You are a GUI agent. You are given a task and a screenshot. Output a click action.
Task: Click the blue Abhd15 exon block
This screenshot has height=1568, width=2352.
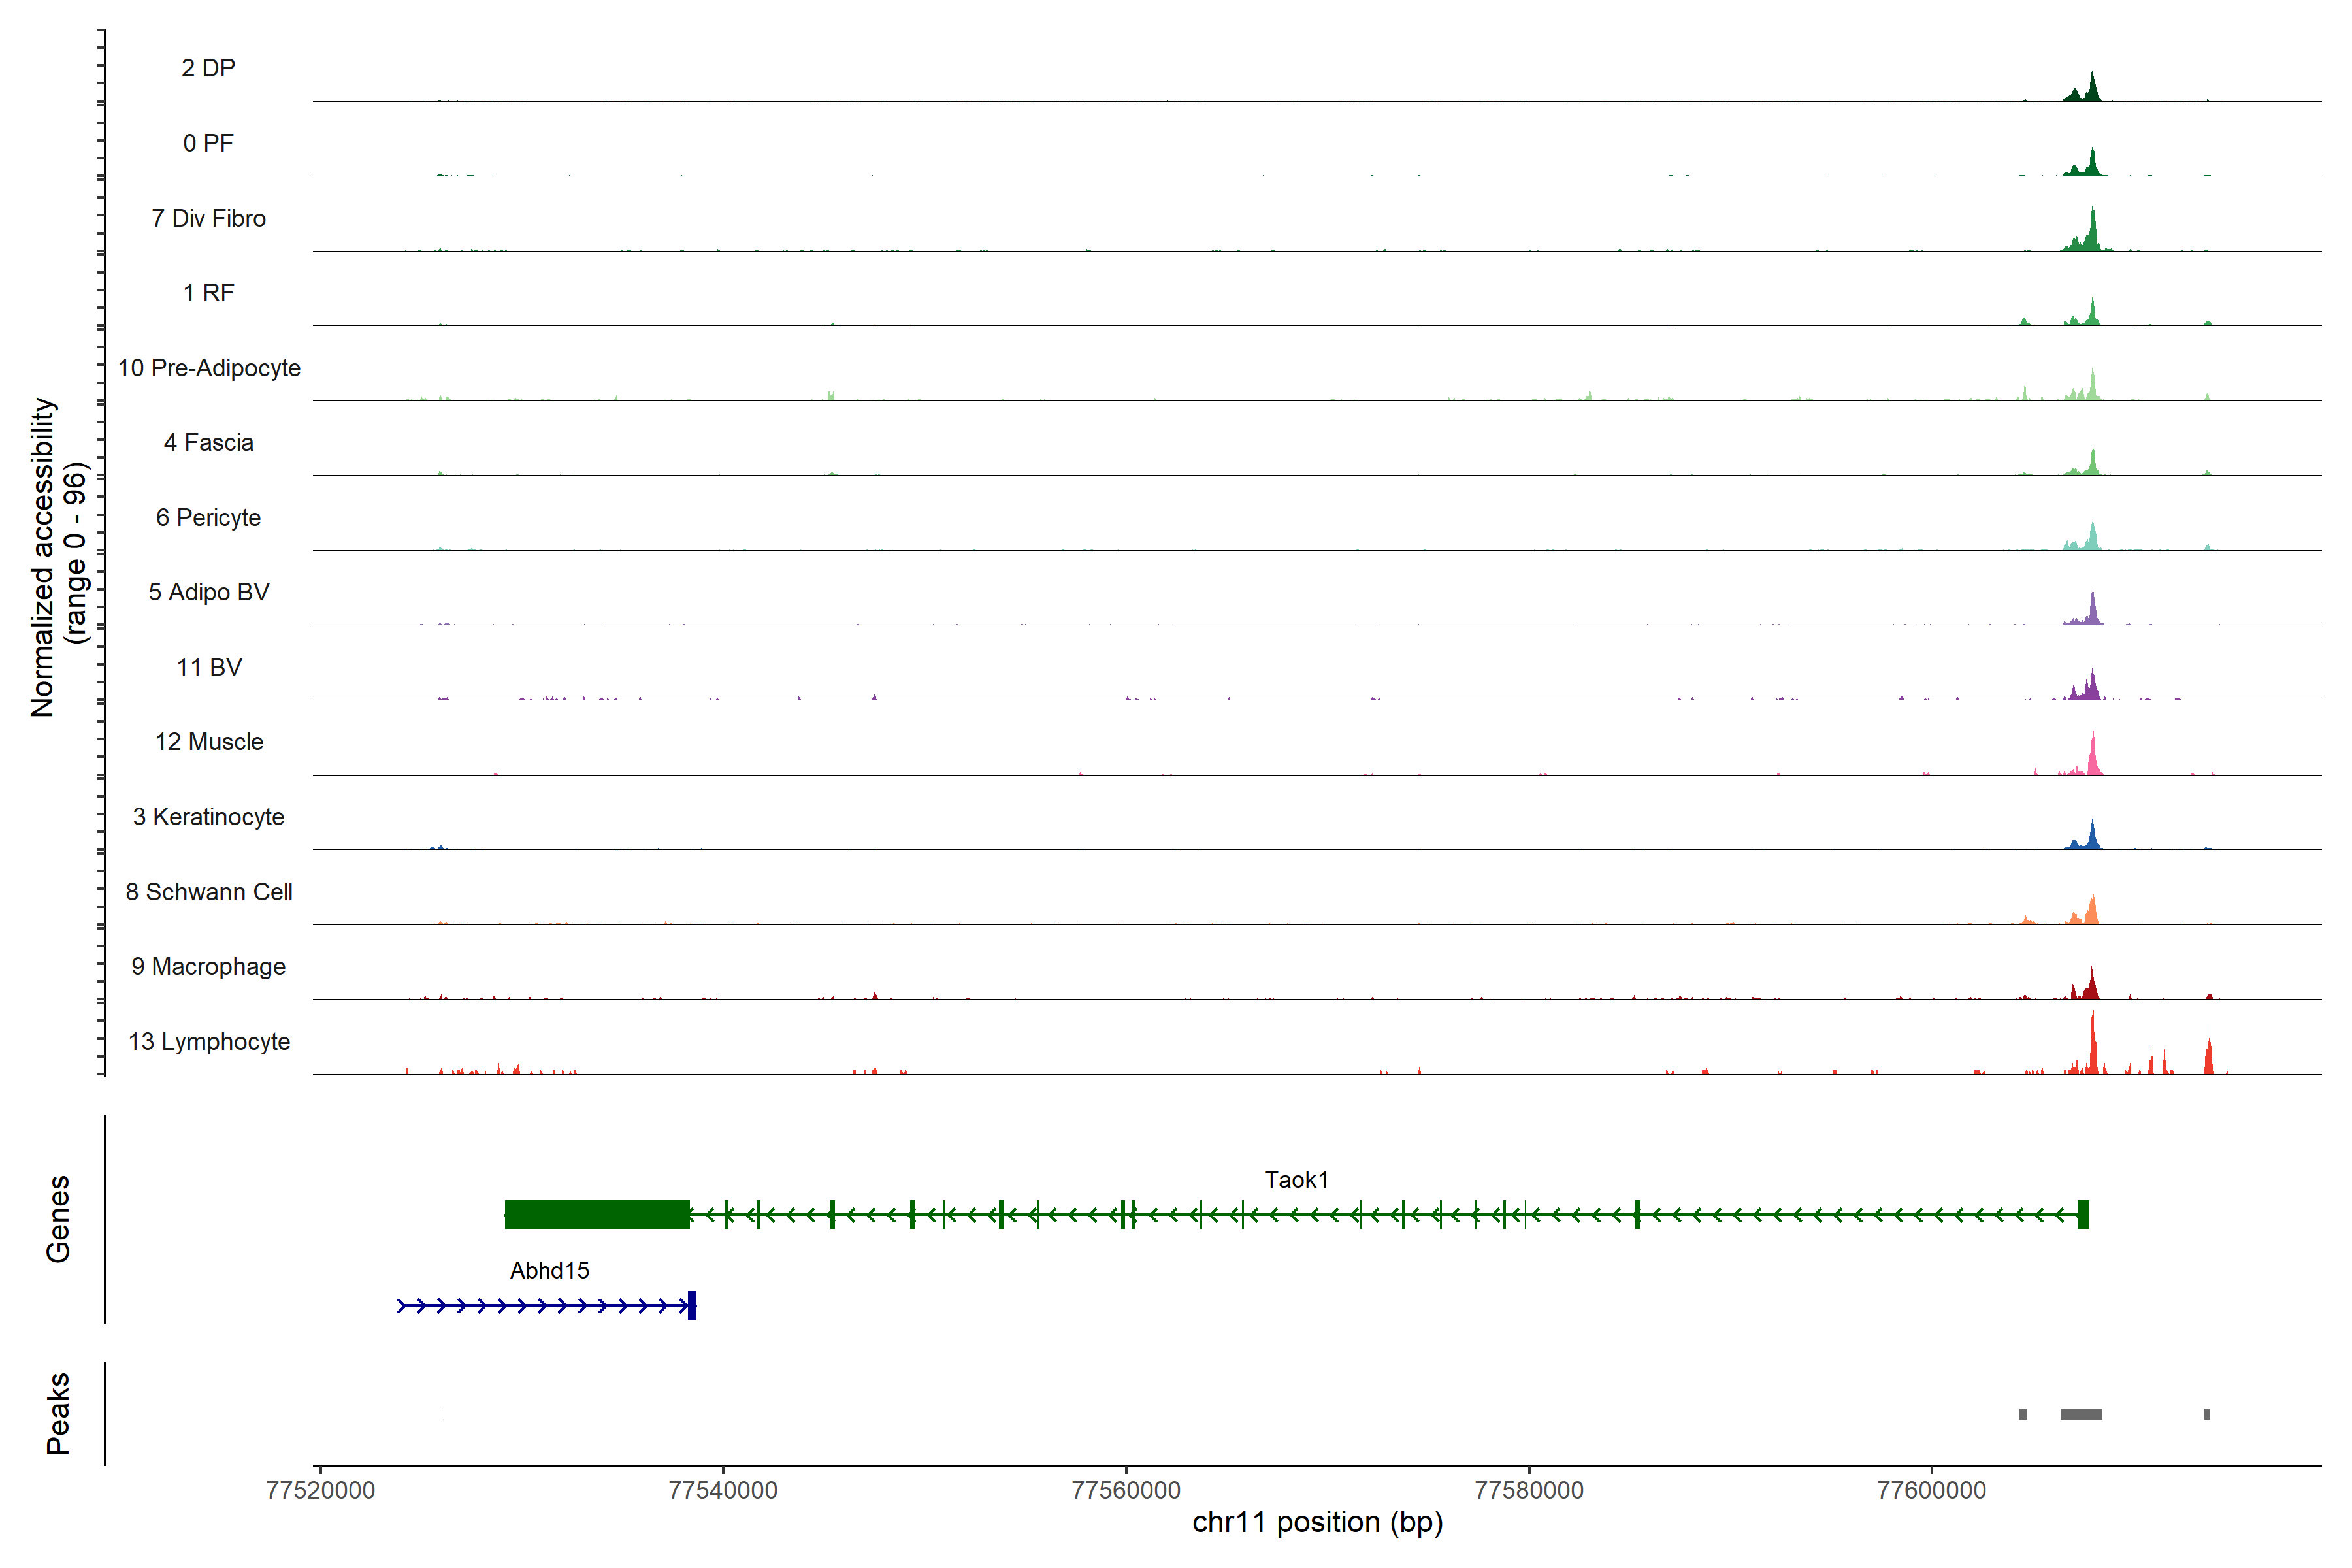tap(692, 1305)
